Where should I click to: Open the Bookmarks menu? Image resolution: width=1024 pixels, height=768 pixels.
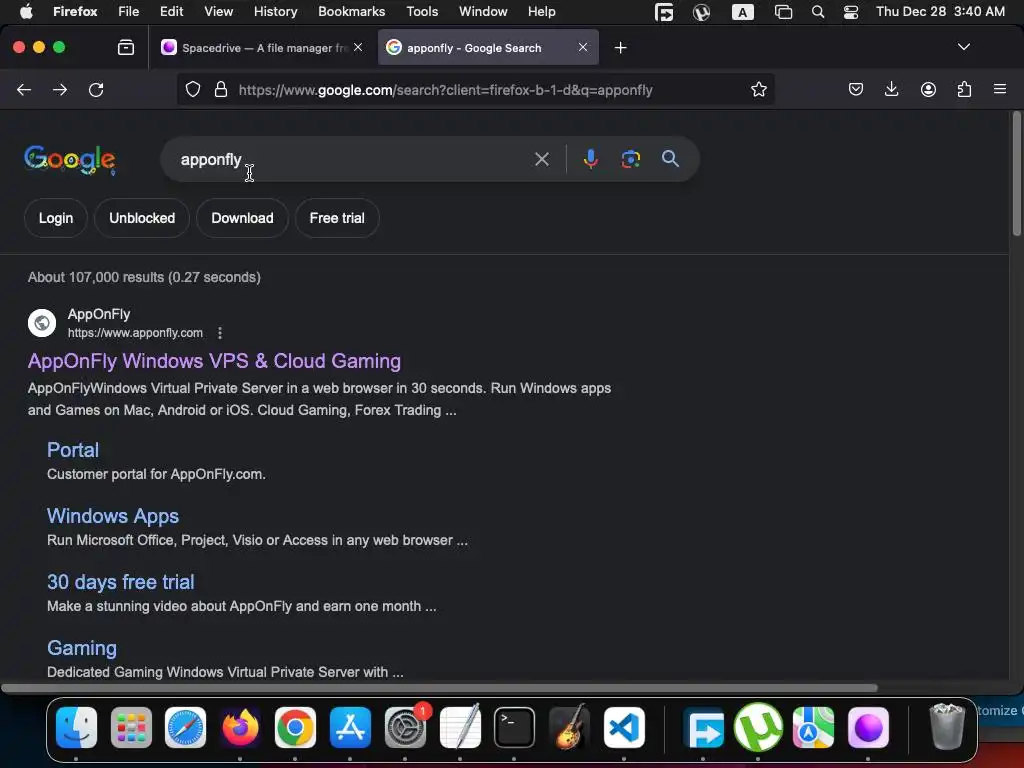coord(351,12)
